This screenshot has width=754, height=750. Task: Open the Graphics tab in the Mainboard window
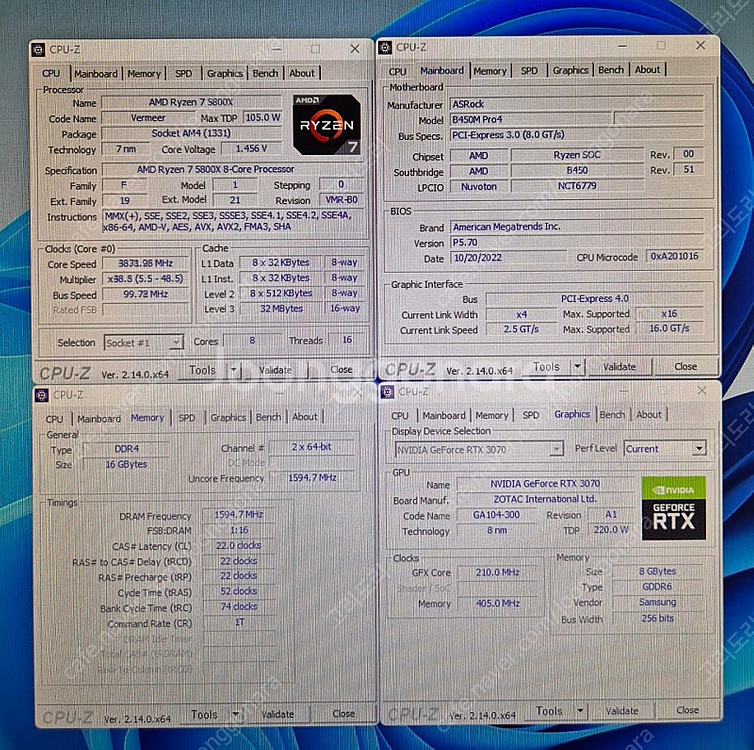570,70
